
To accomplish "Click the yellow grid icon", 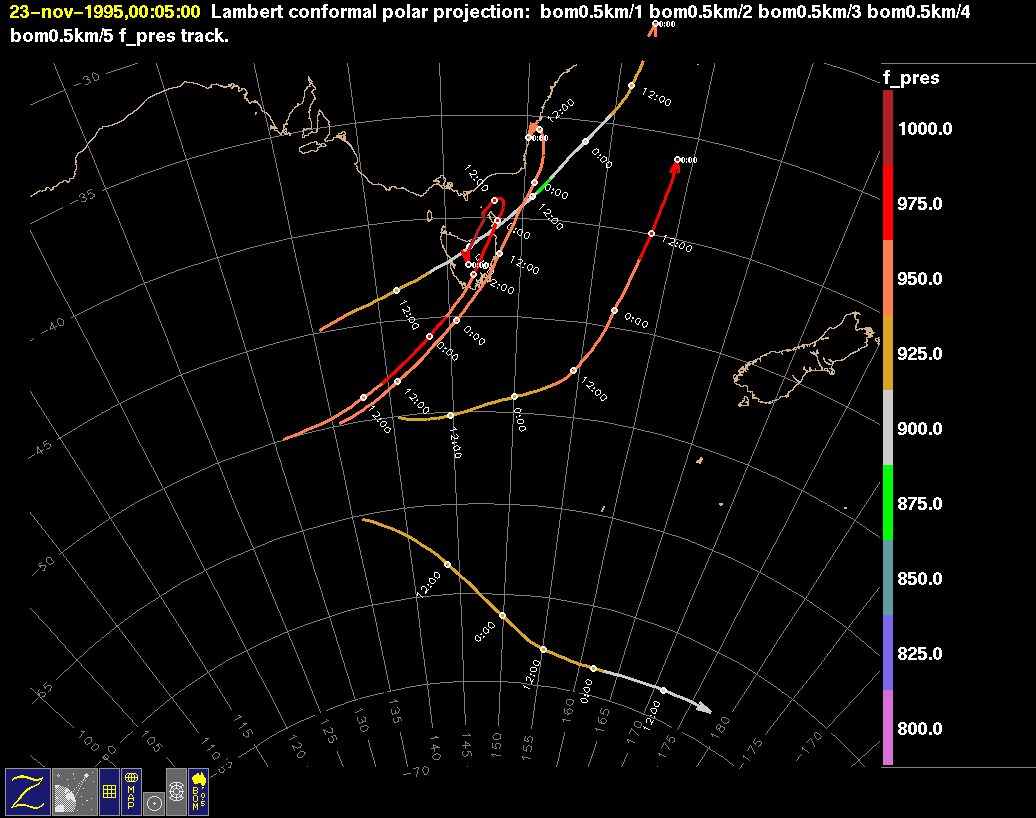I will click(x=108, y=791).
